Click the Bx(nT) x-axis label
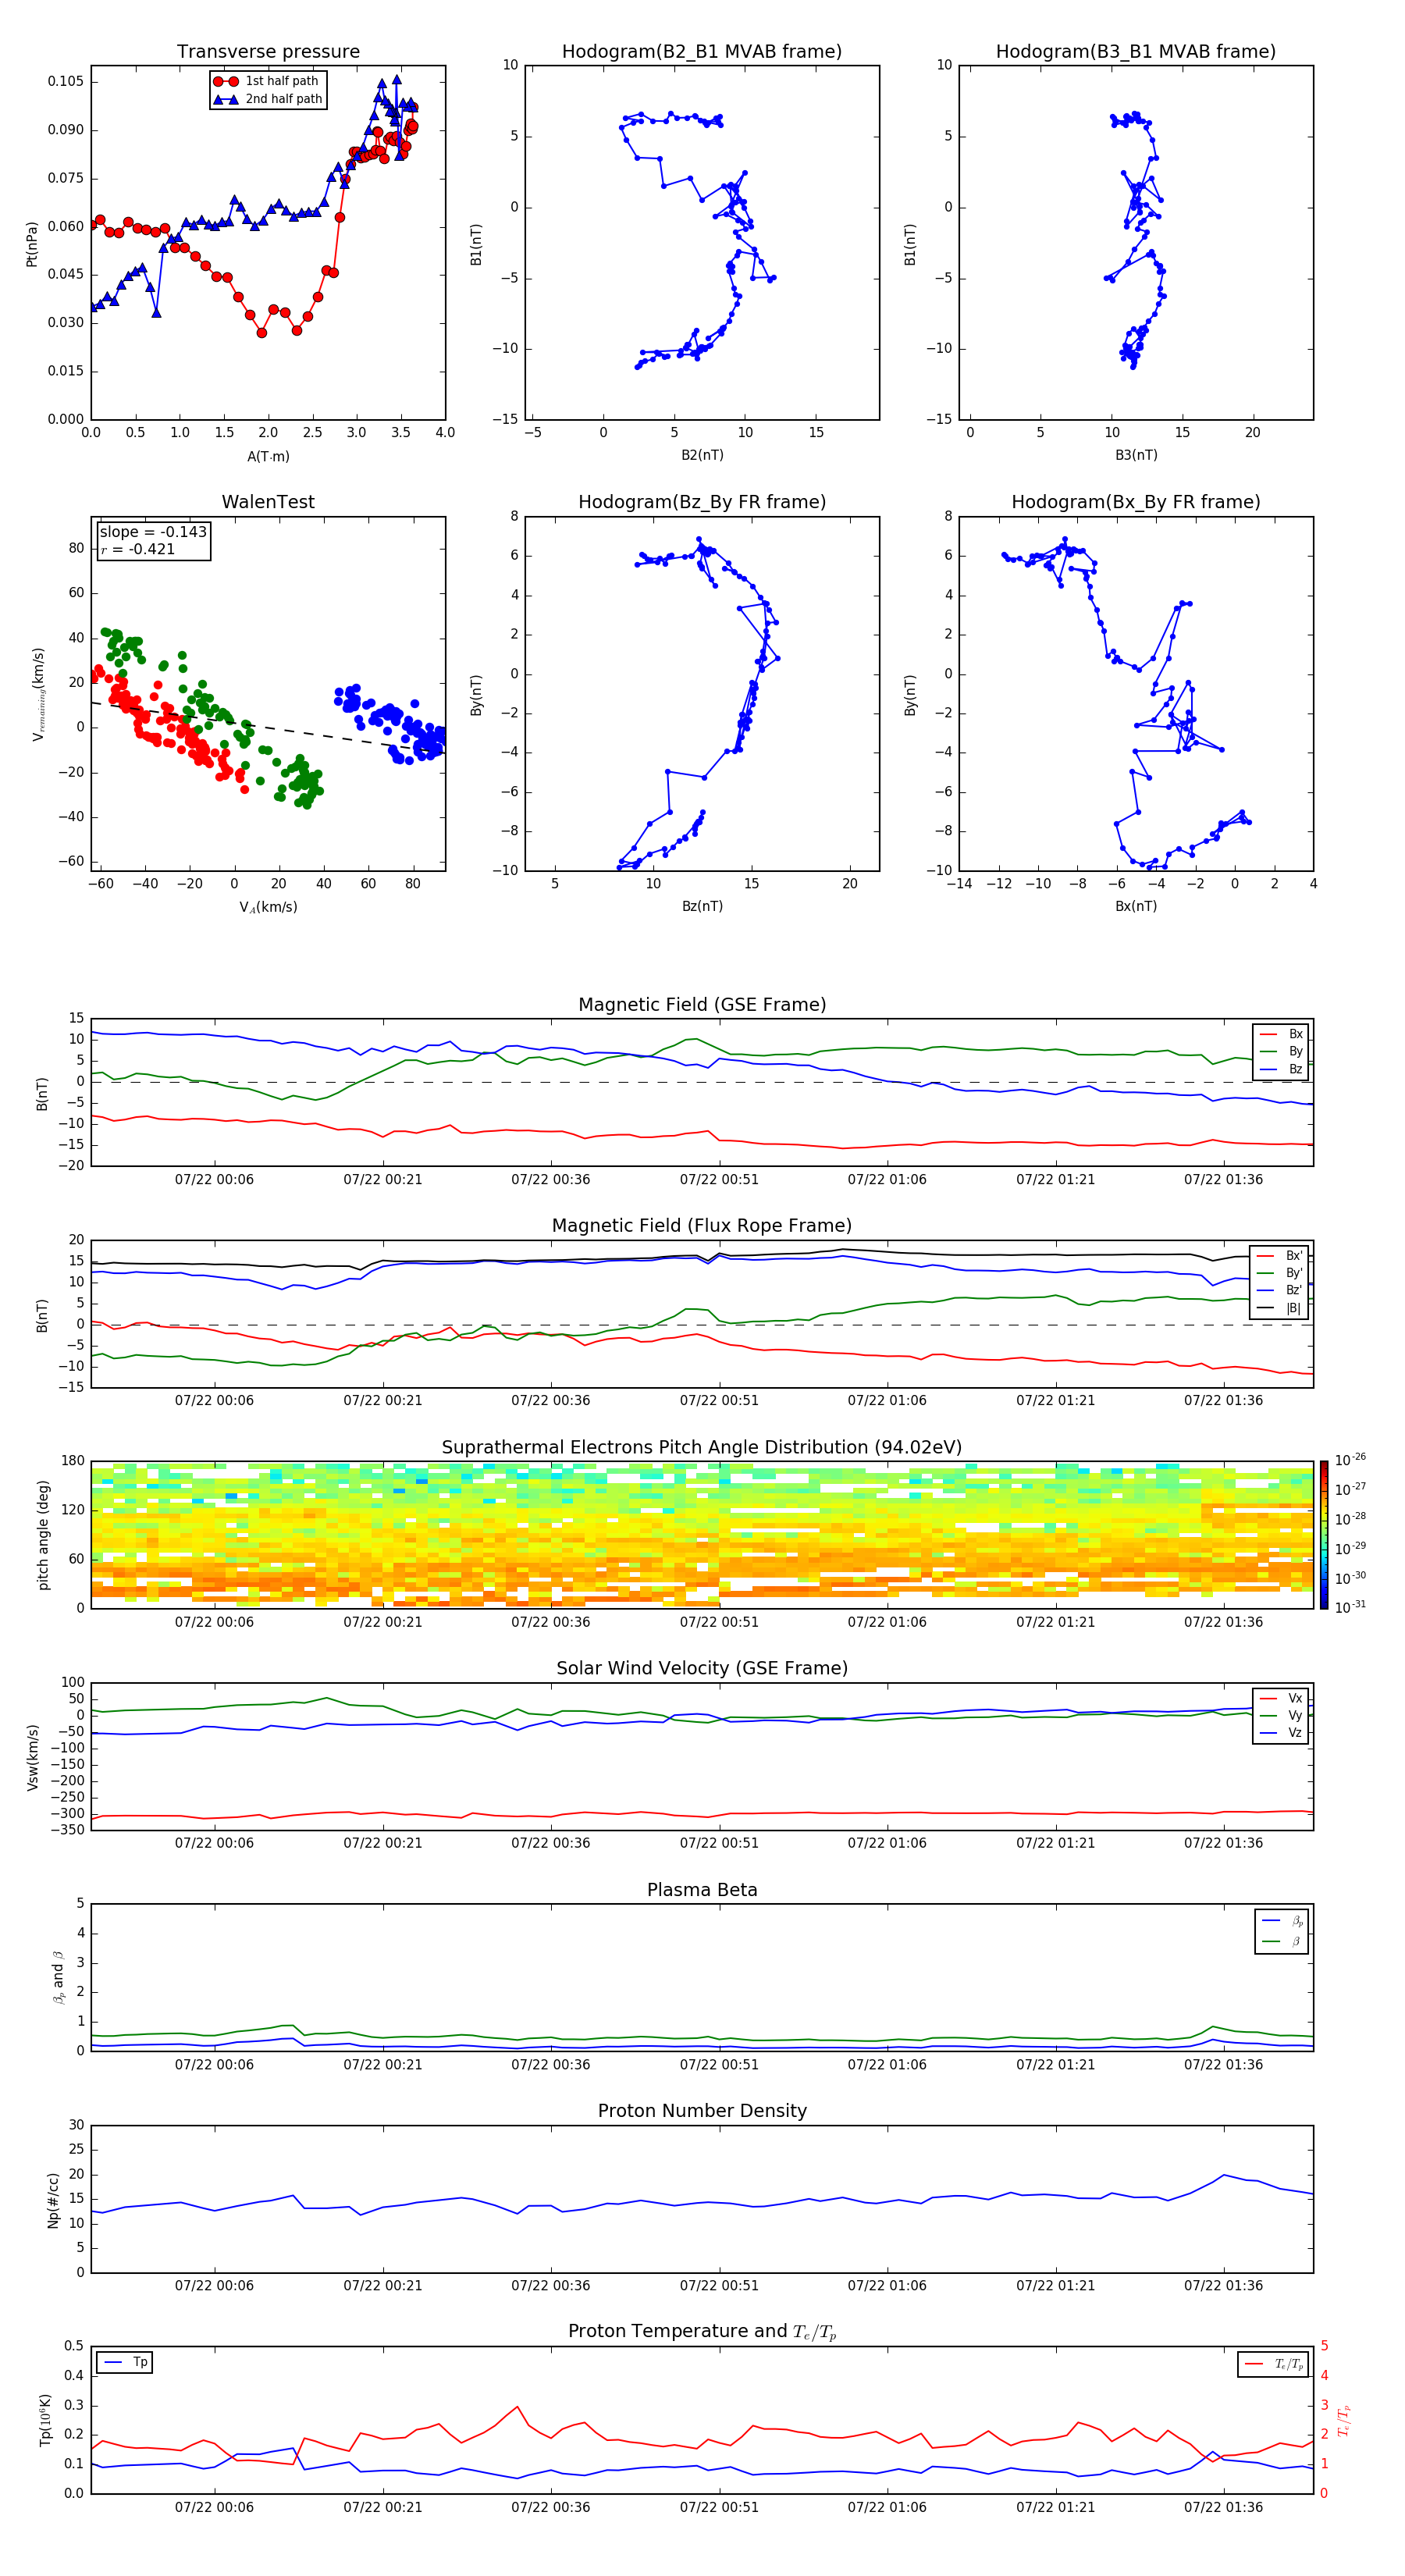The image size is (1405, 2576). pos(1136,906)
